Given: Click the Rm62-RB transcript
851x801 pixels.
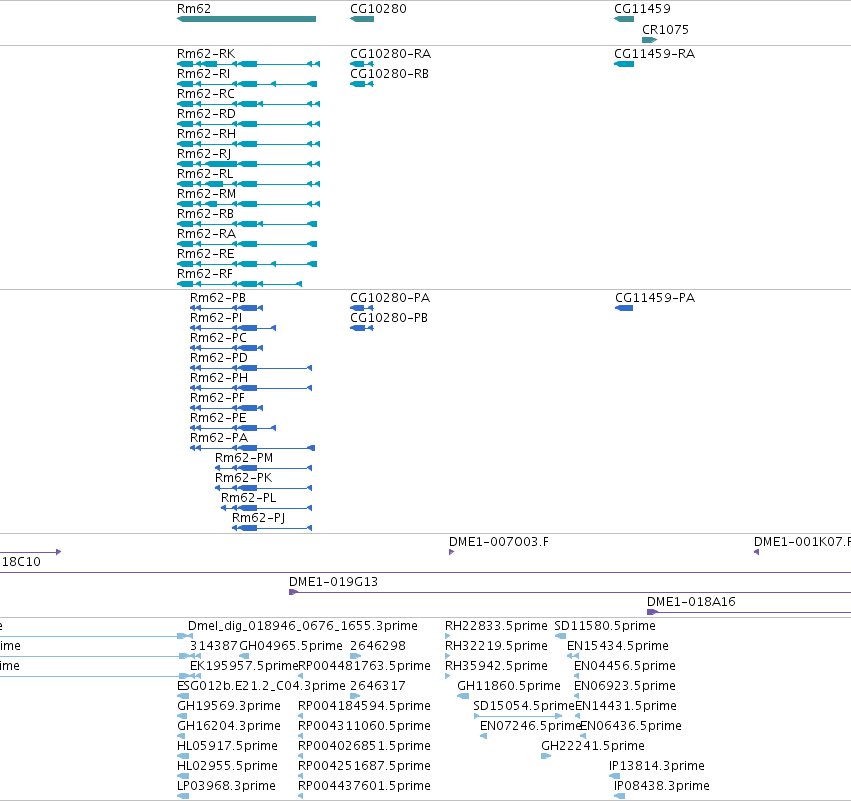Looking at the screenshot, I should [247, 224].
